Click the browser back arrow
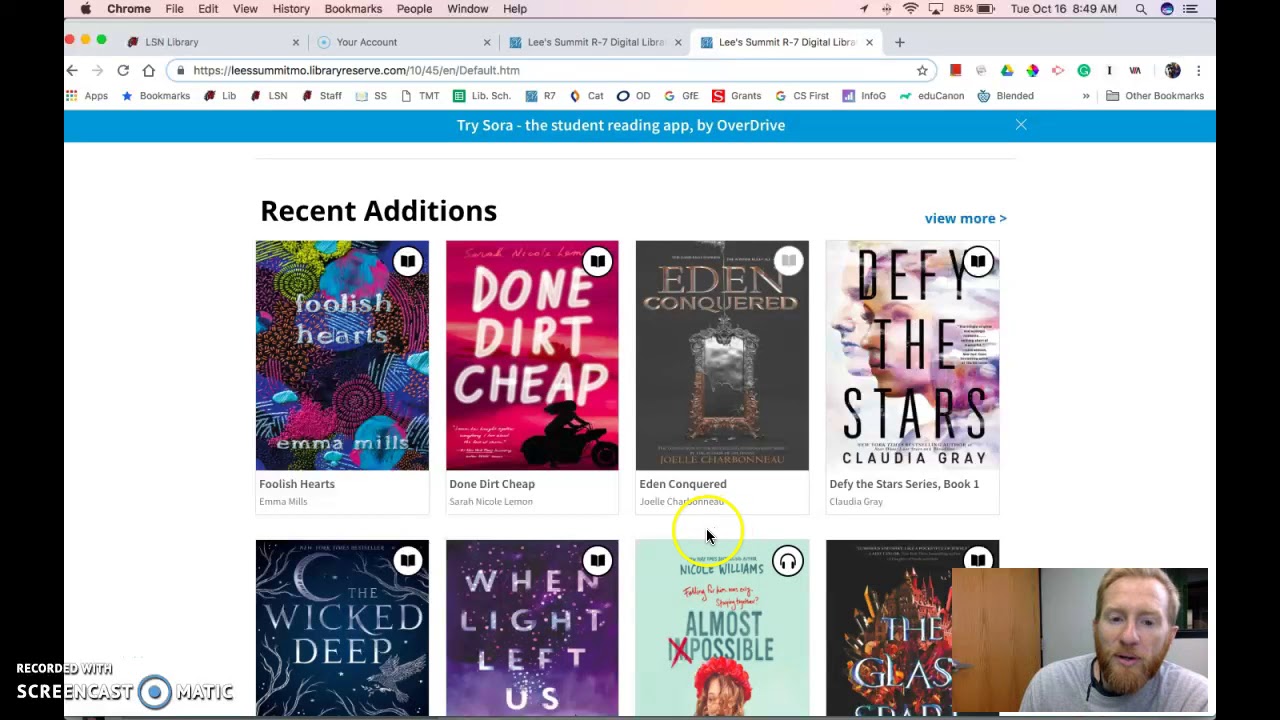This screenshot has width=1280, height=720. 72,70
